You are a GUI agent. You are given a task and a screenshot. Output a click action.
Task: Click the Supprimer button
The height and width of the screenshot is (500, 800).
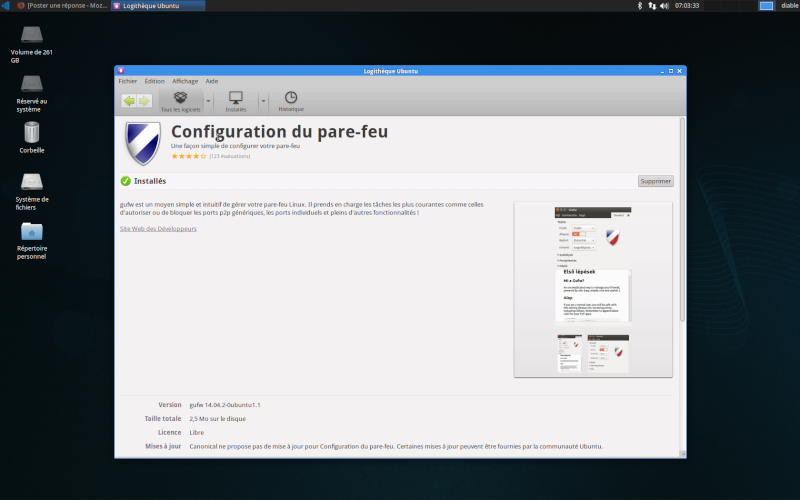click(x=656, y=181)
